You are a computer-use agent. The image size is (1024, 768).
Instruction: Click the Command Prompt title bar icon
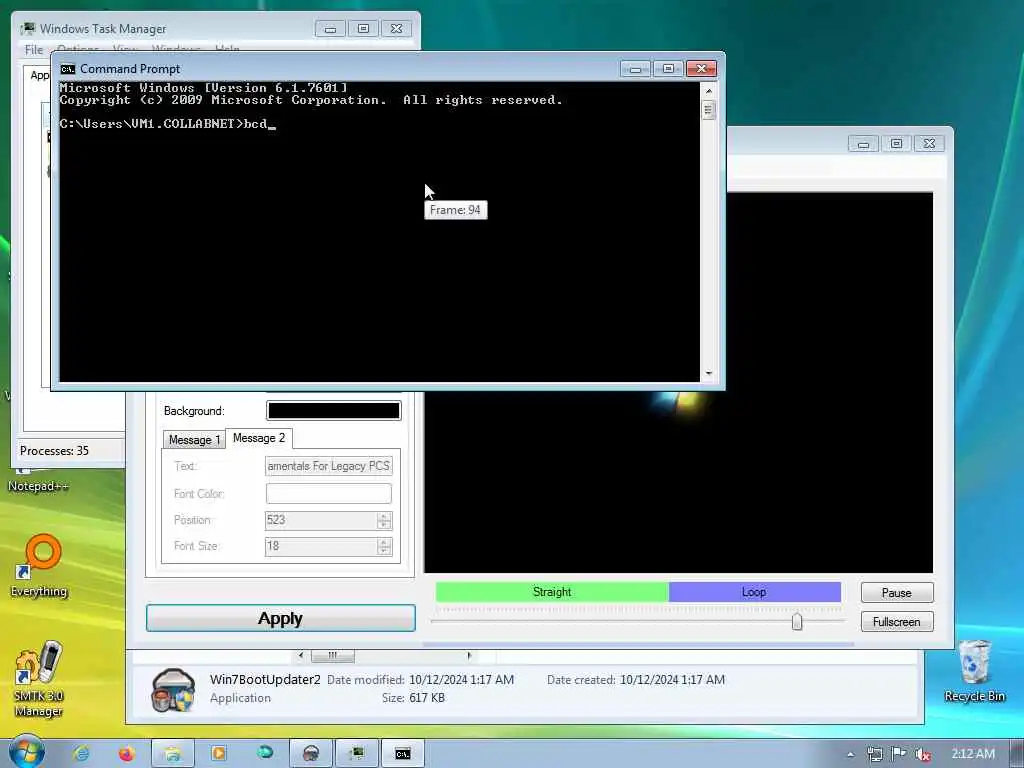[67, 69]
